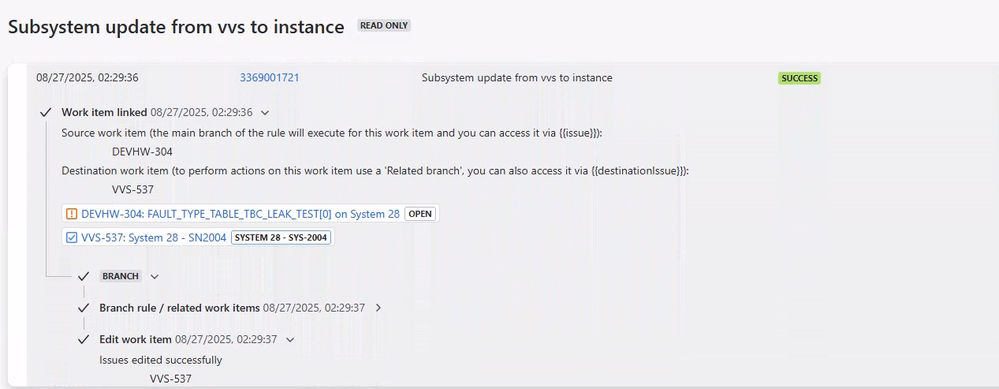This screenshot has height=389, width=999.
Task: Click the checkmark icon beside BRANCH
Action: pos(83,276)
